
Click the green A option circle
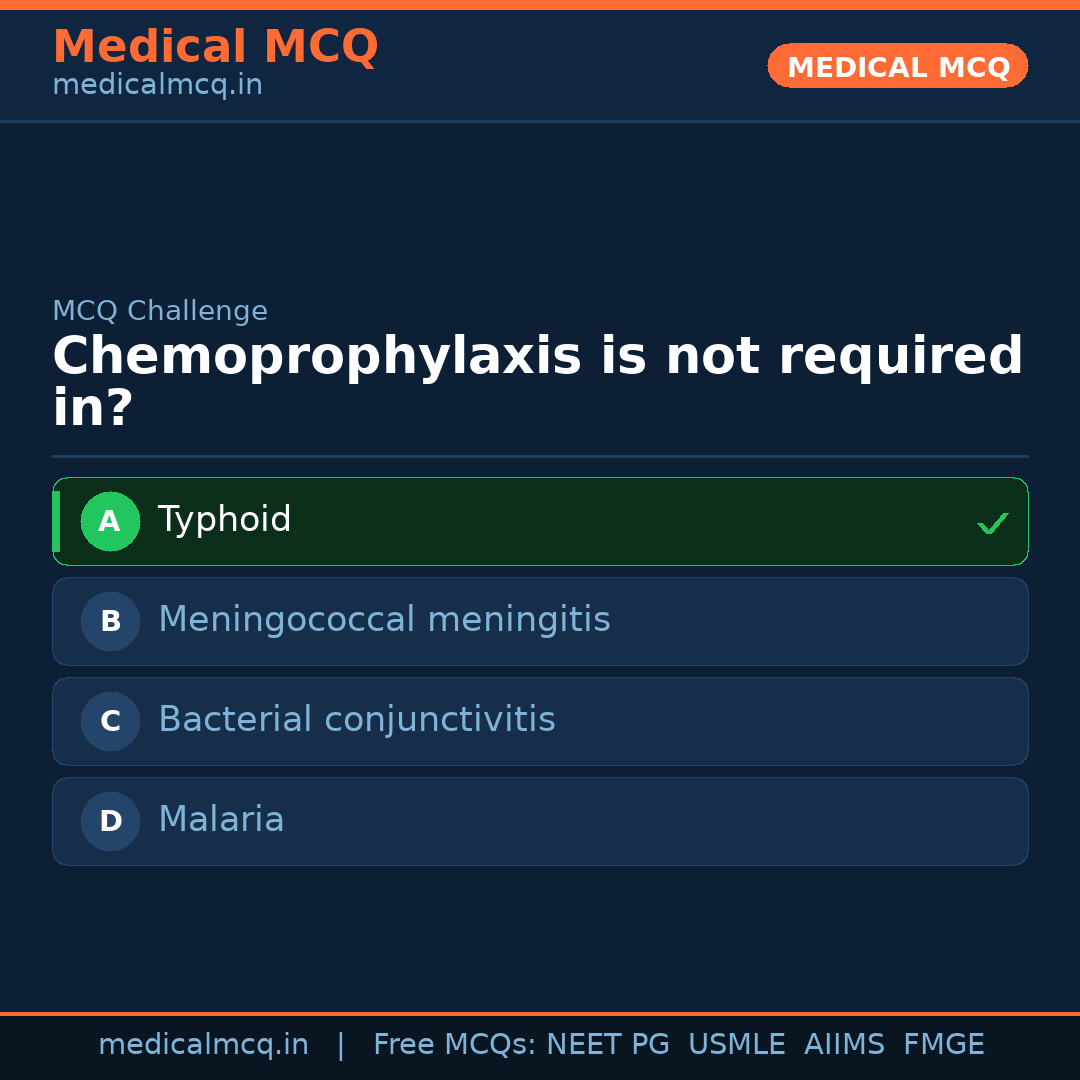[x=110, y=521]
